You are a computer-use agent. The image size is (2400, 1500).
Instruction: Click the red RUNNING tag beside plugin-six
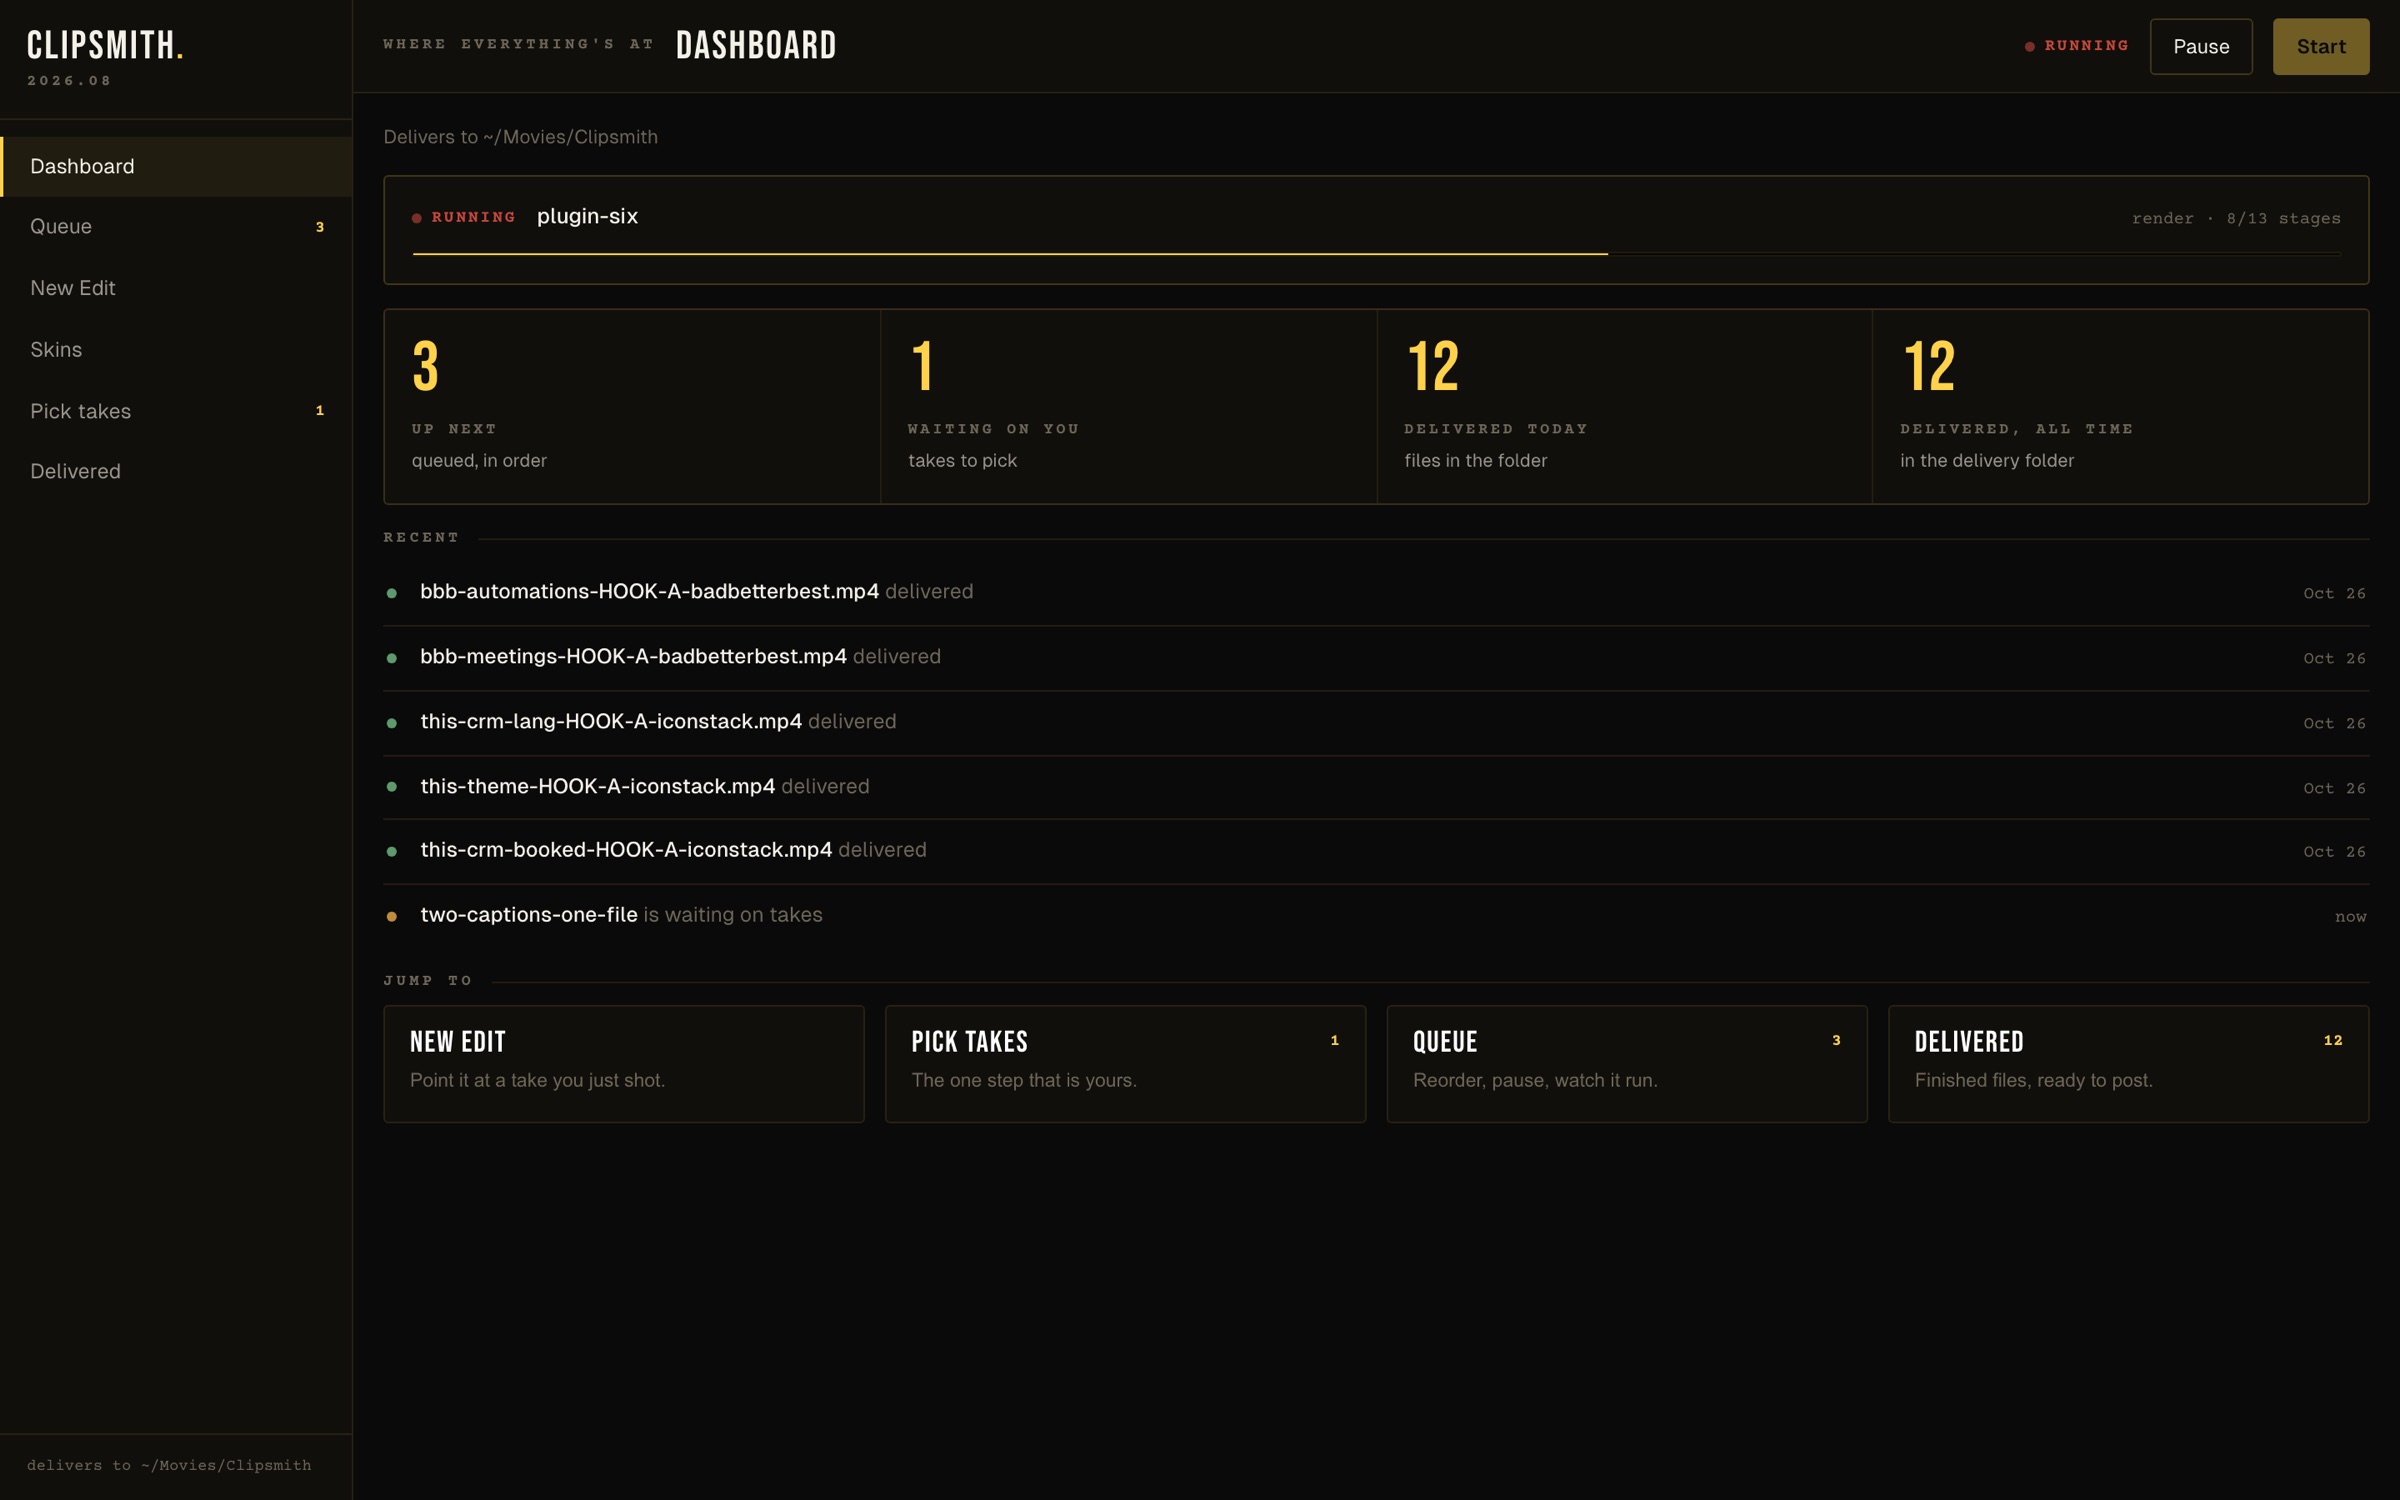click(464, 217)
